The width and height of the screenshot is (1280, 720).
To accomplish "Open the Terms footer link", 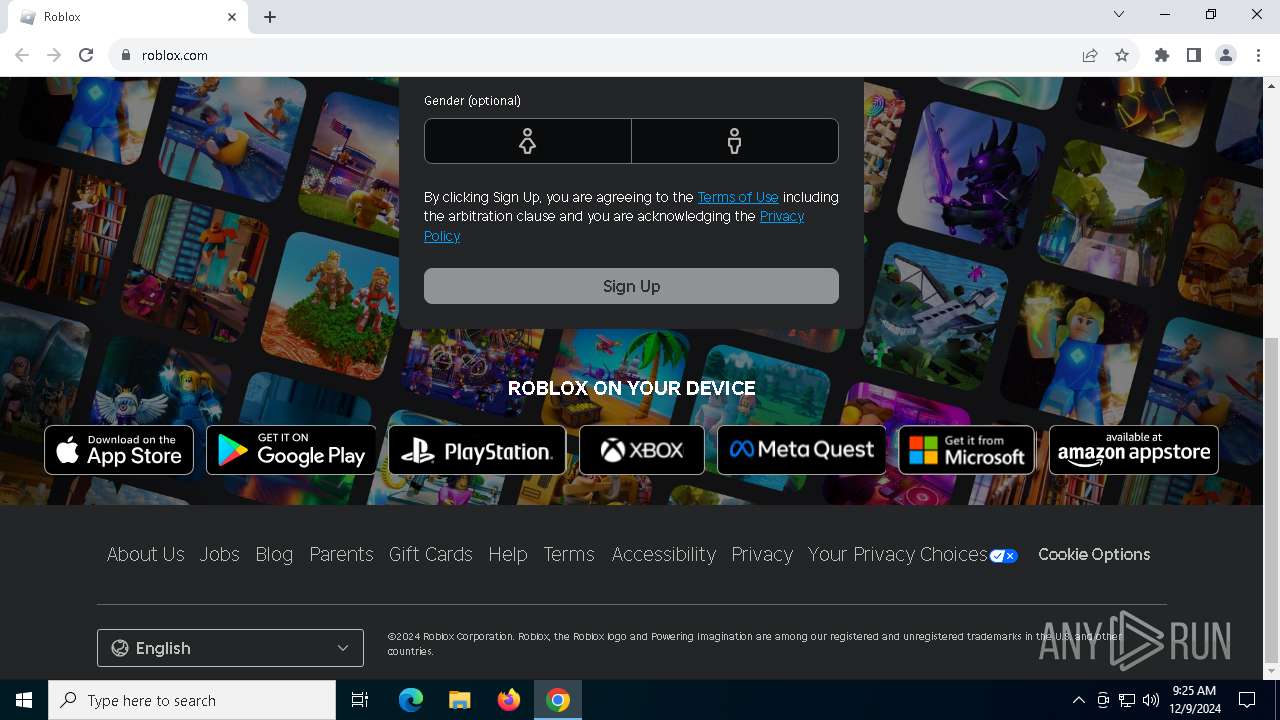I will pos(569,554).
